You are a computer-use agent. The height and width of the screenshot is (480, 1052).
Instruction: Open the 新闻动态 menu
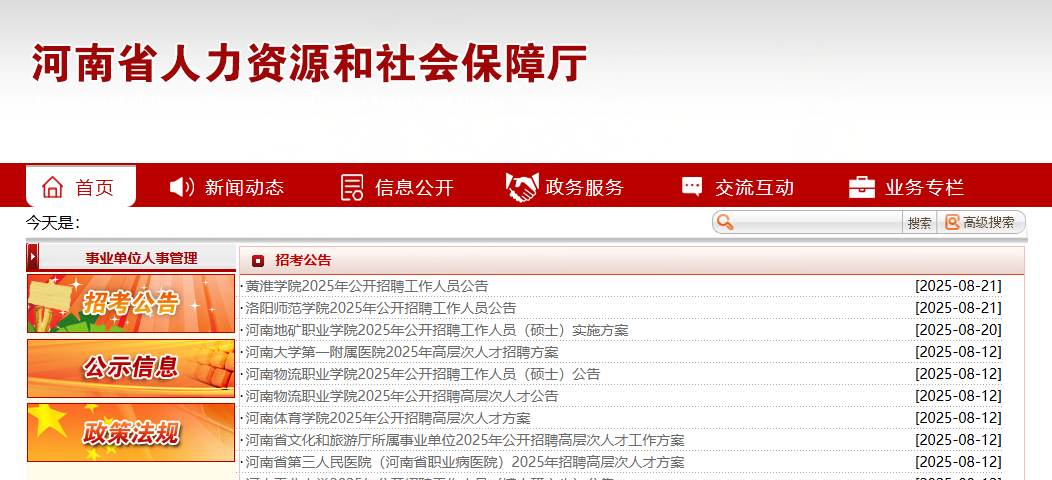[244, 187]
